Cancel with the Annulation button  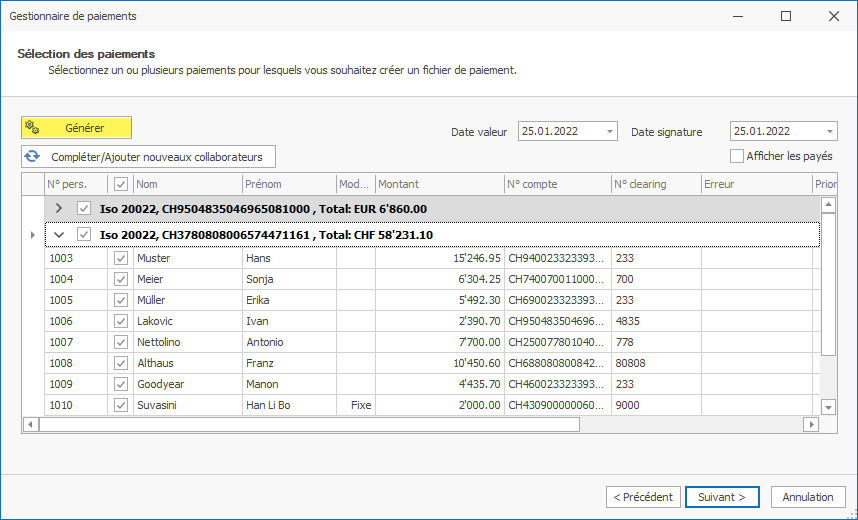(x=808, y=497)
